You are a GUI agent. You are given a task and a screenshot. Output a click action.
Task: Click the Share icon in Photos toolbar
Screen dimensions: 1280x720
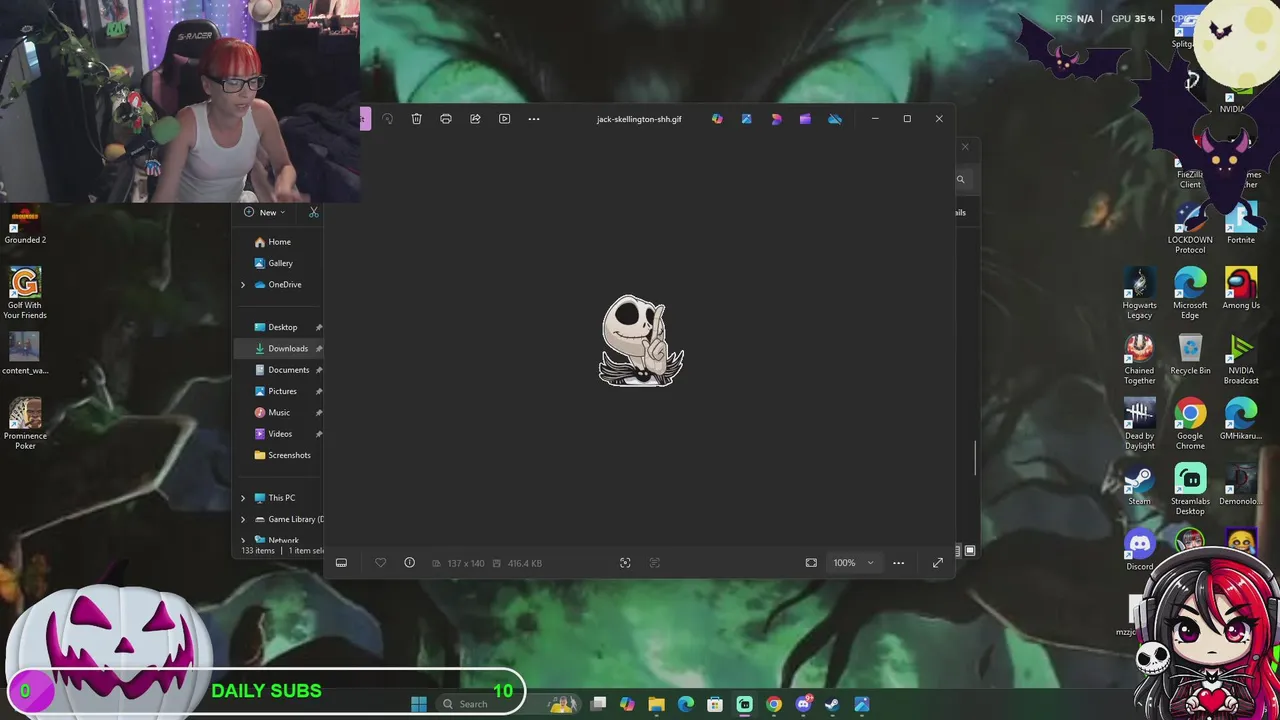tap(475, 119)
